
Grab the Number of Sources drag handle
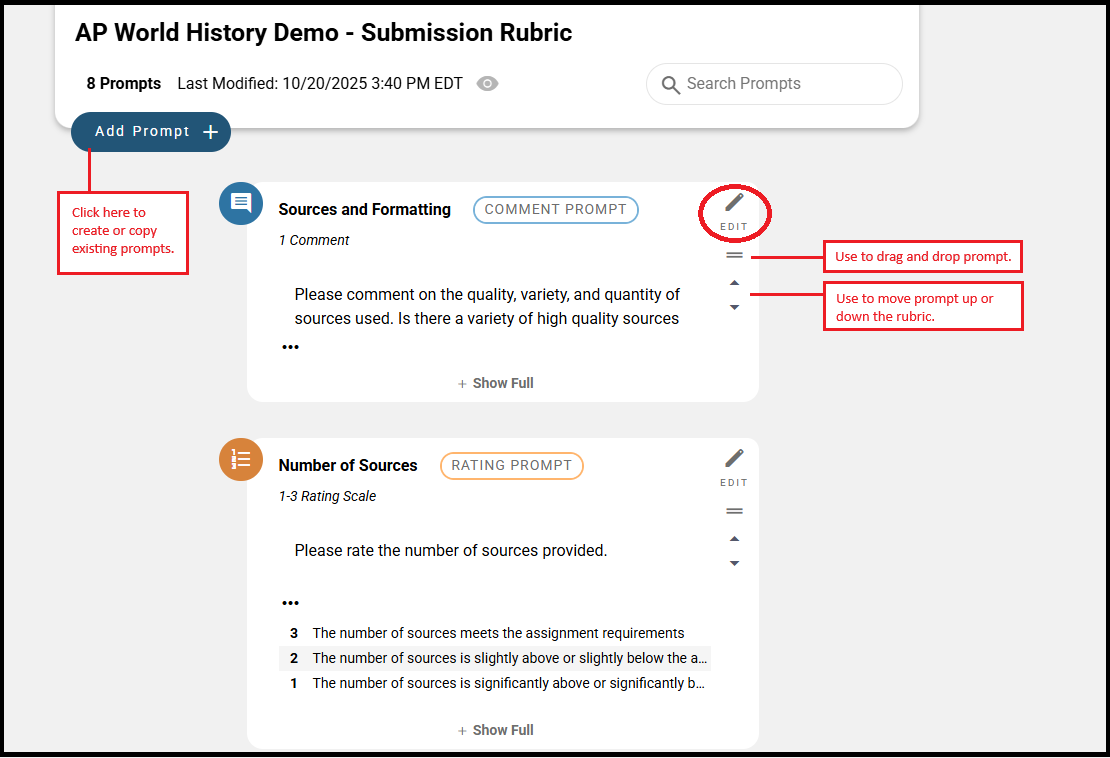pyautogui.click(x=734, y=511)
